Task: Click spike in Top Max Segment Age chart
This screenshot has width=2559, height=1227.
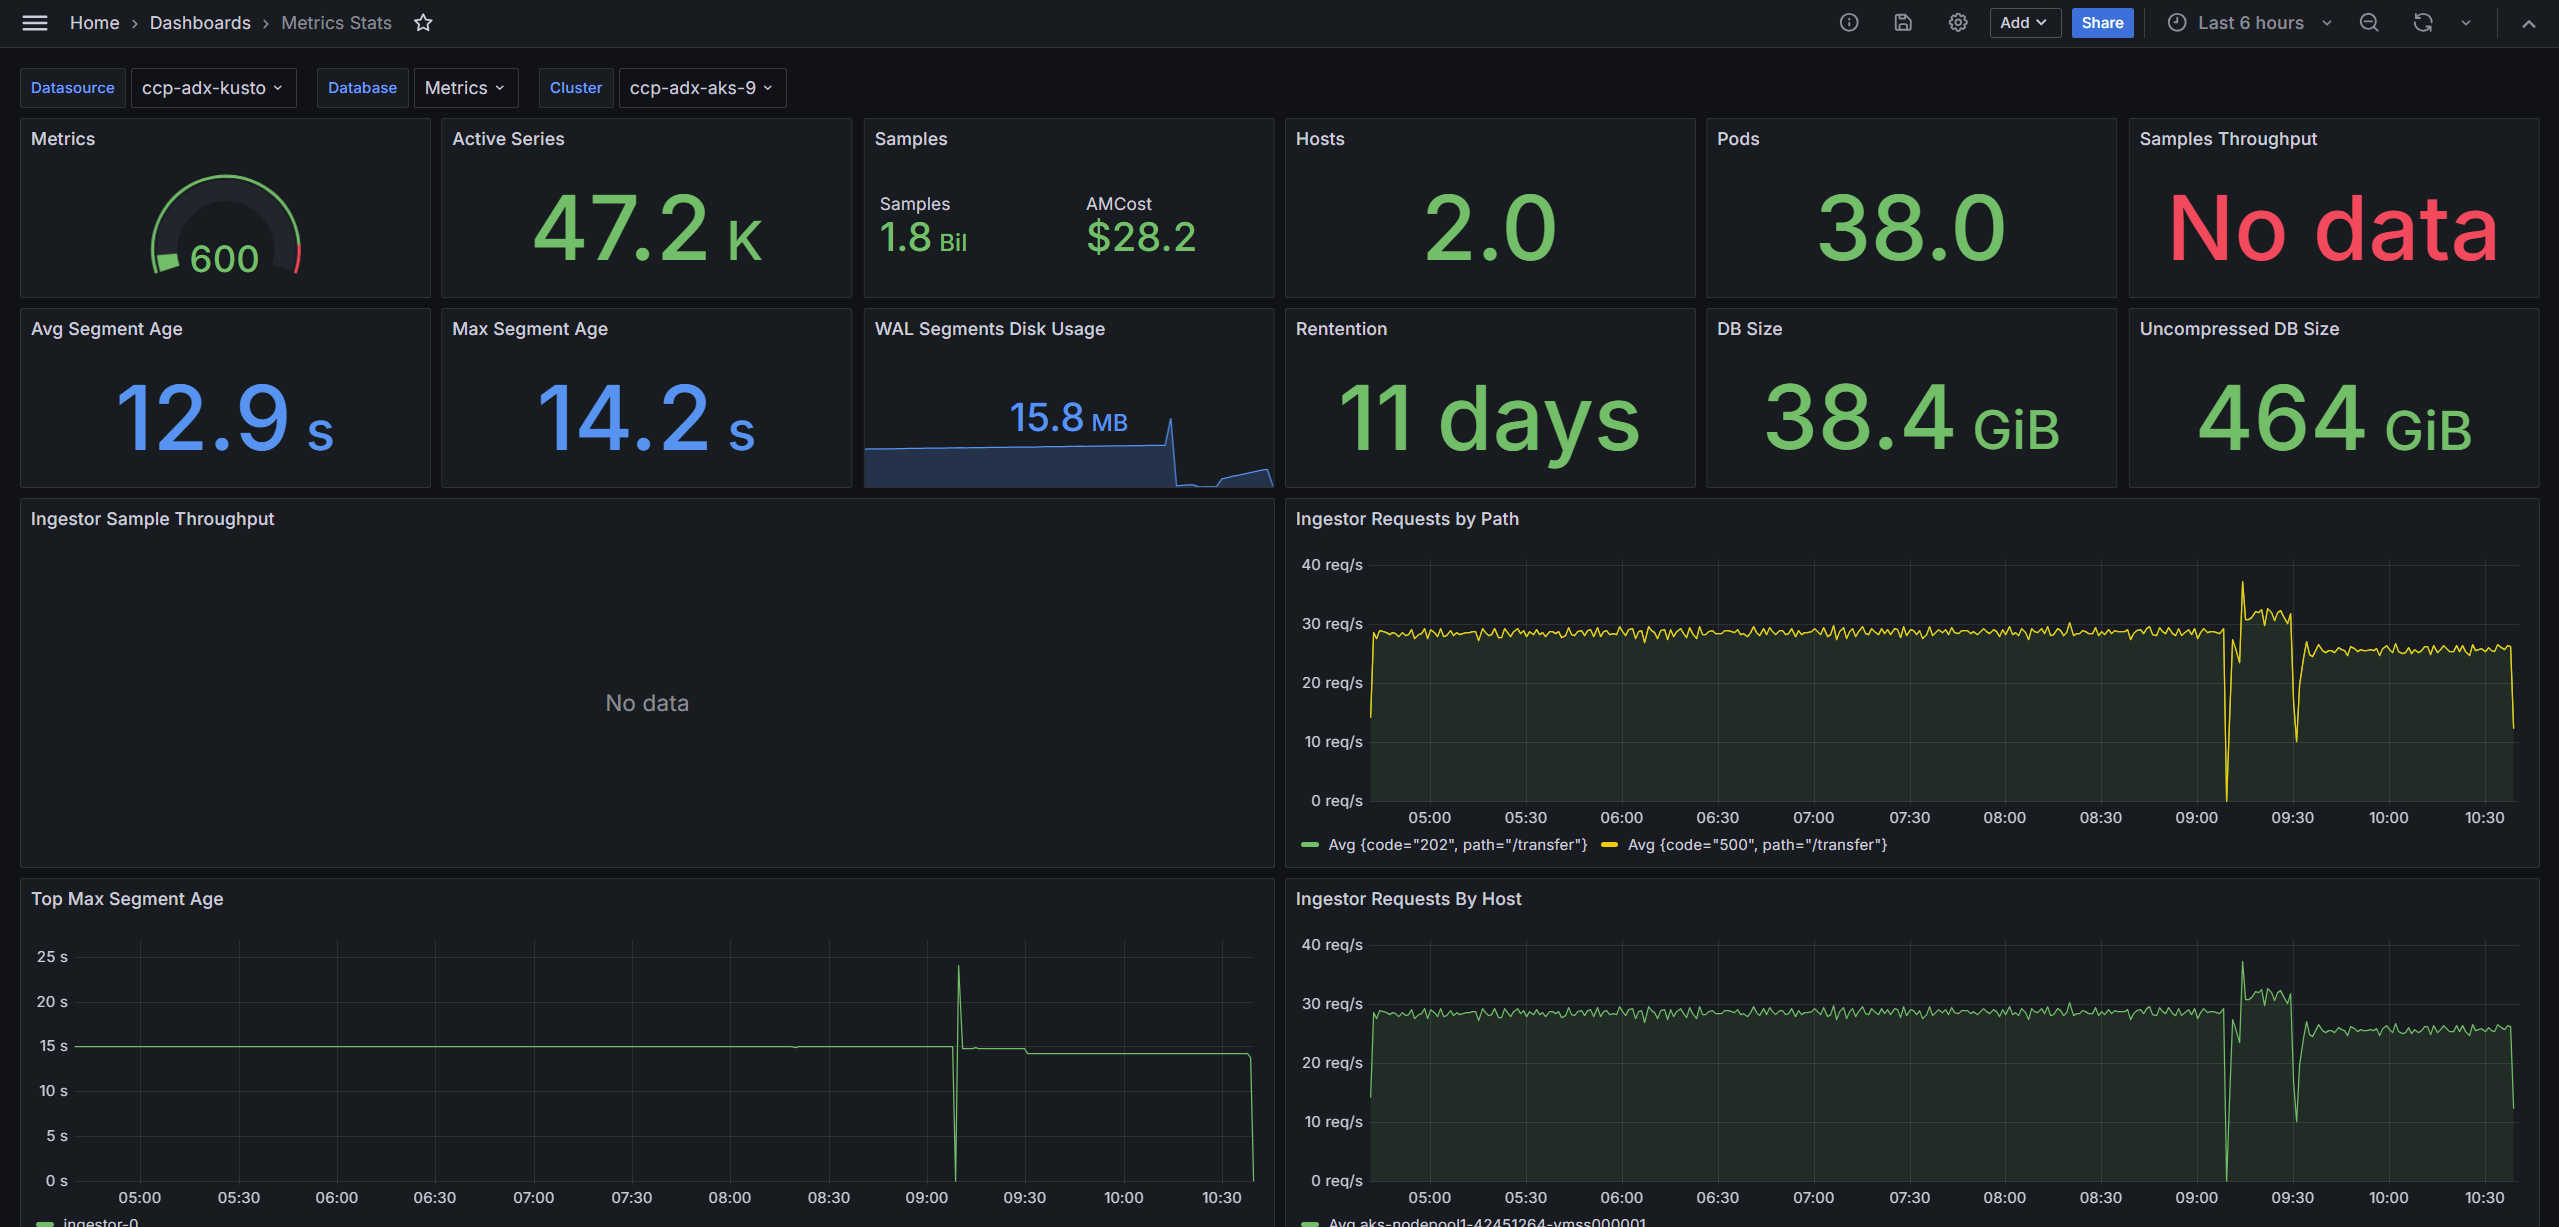Action: click(958, 968)
